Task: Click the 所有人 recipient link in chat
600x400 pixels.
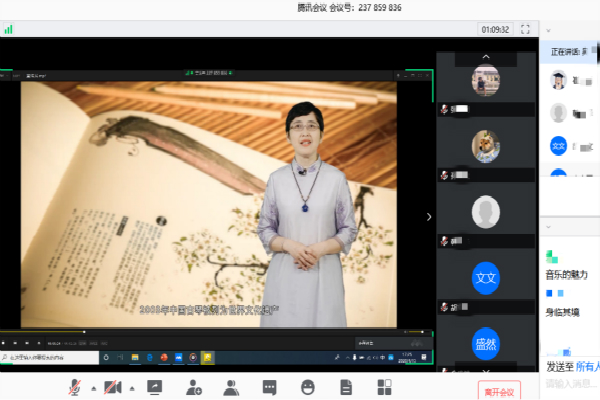Action: pyautogui.click(x=586, y=367)
